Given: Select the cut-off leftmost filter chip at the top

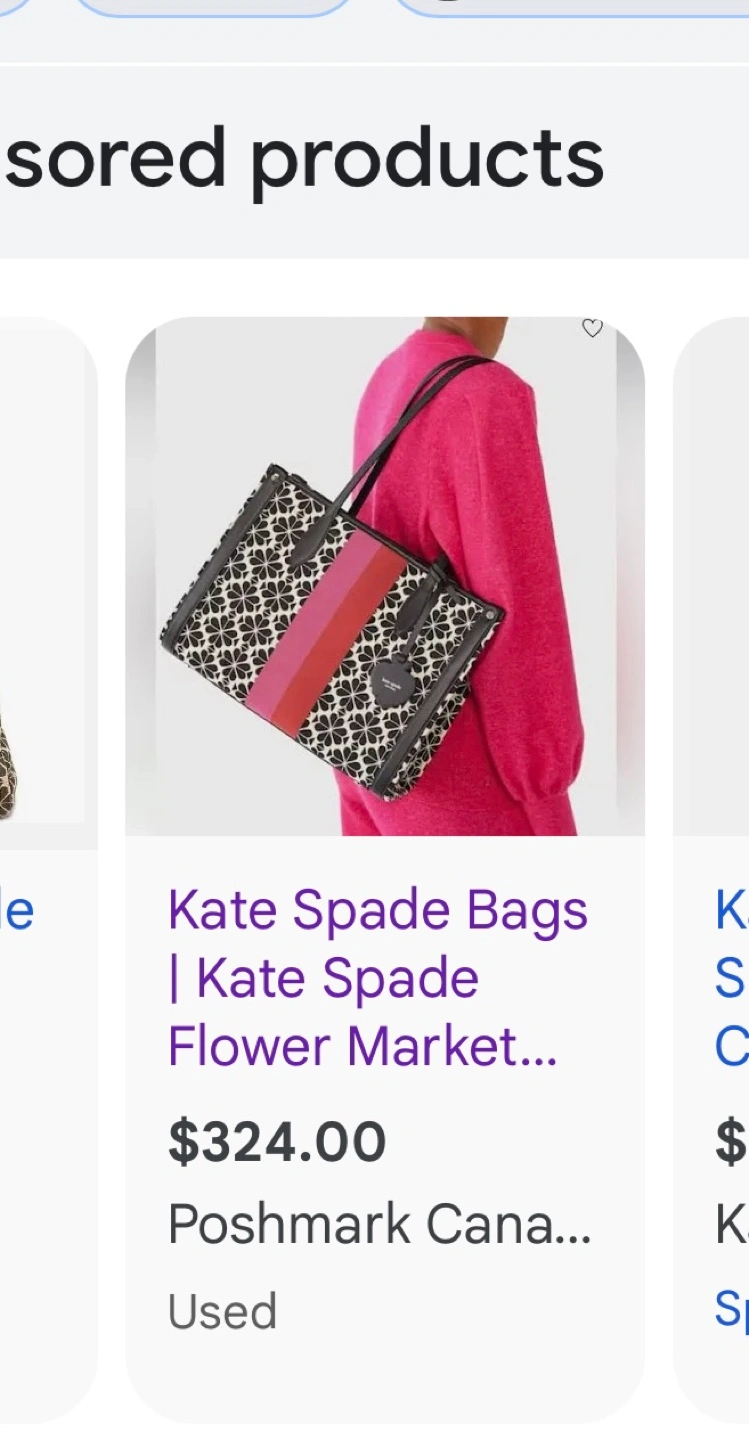Looking at the screenshot, I should [x=16, y=8].
